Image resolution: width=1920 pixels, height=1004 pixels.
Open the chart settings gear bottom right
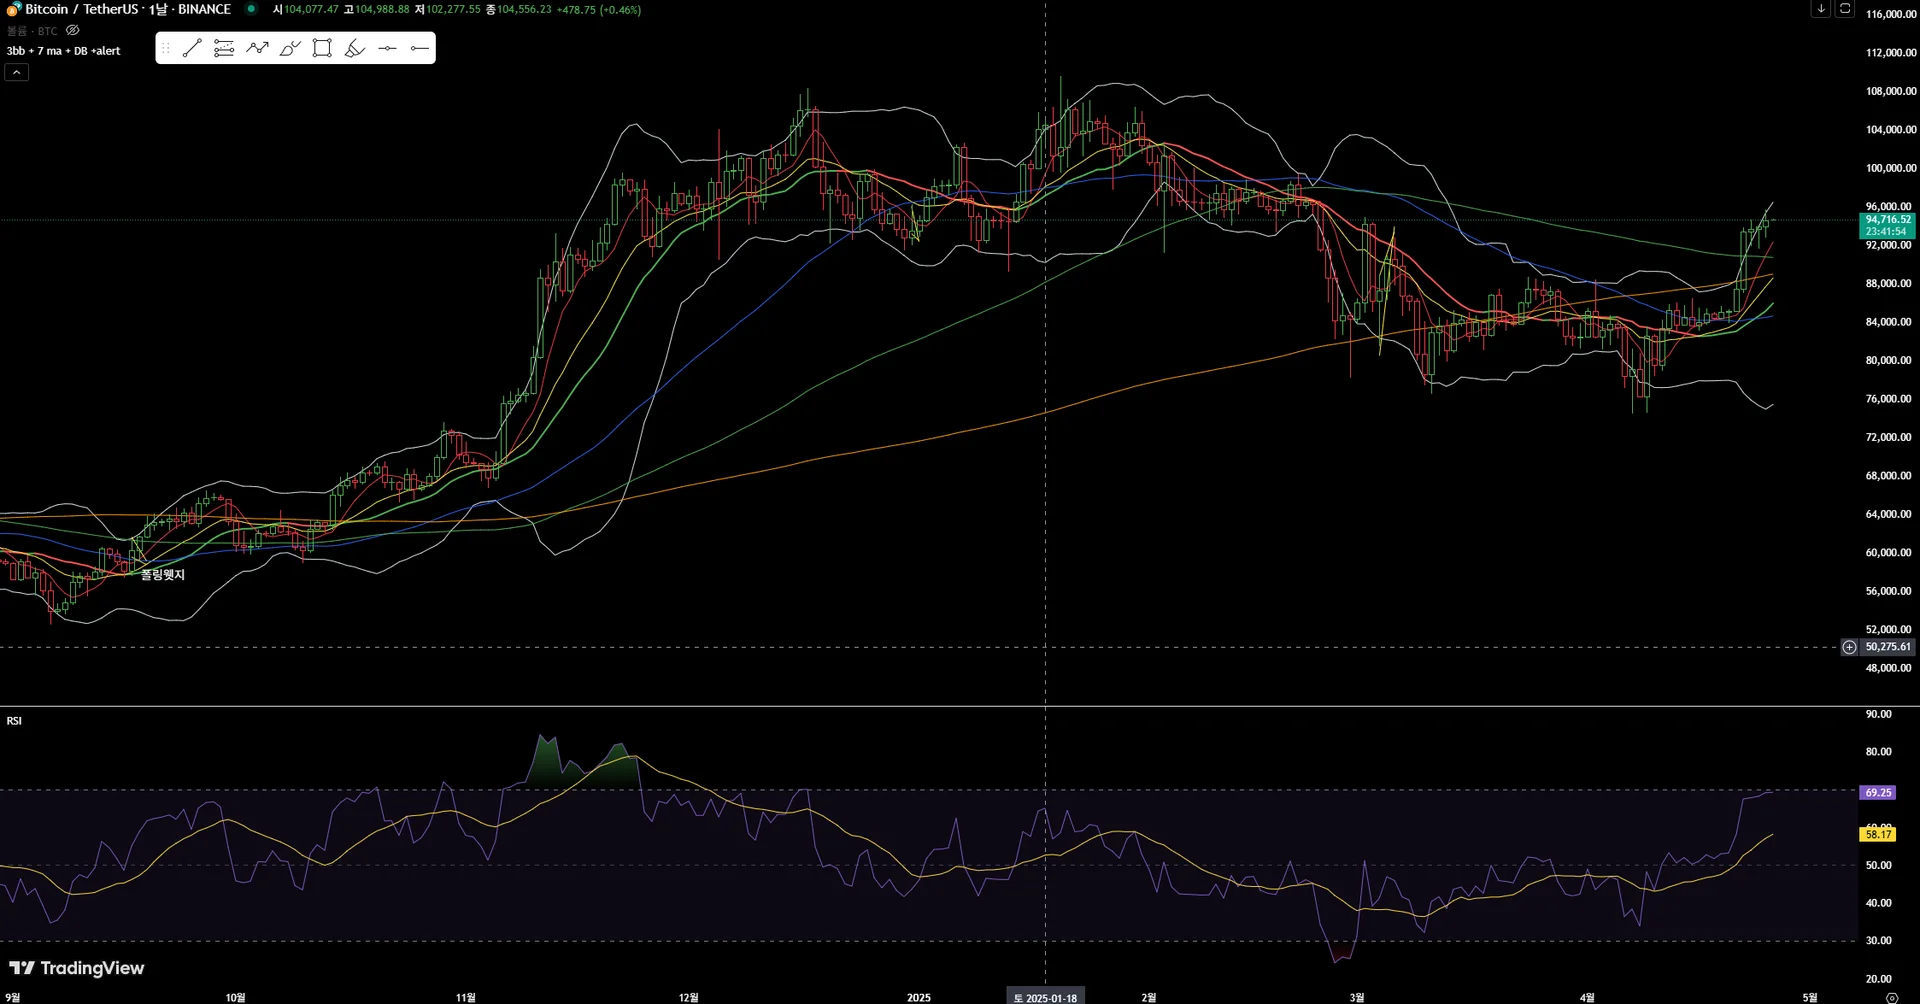click(x=1892, y=998)
